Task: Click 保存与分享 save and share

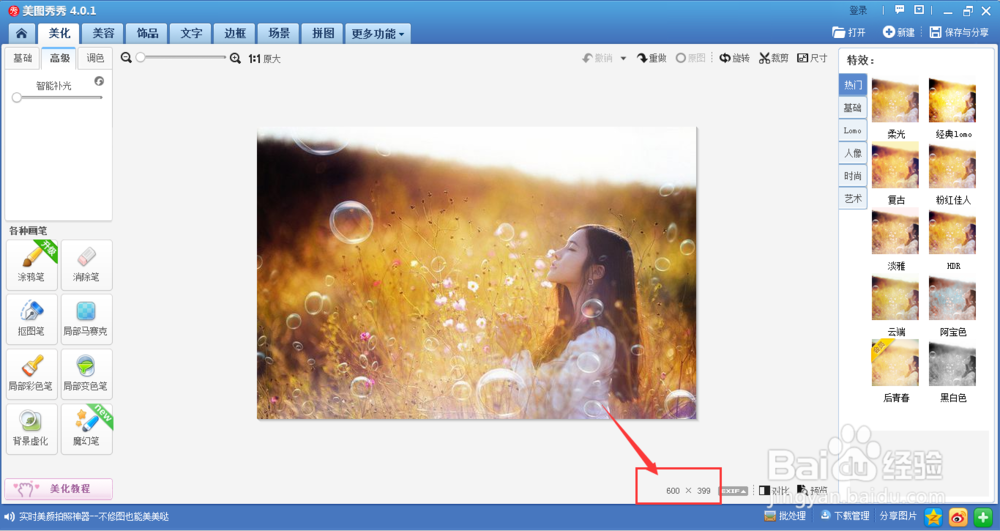Action: pos(959,33)
